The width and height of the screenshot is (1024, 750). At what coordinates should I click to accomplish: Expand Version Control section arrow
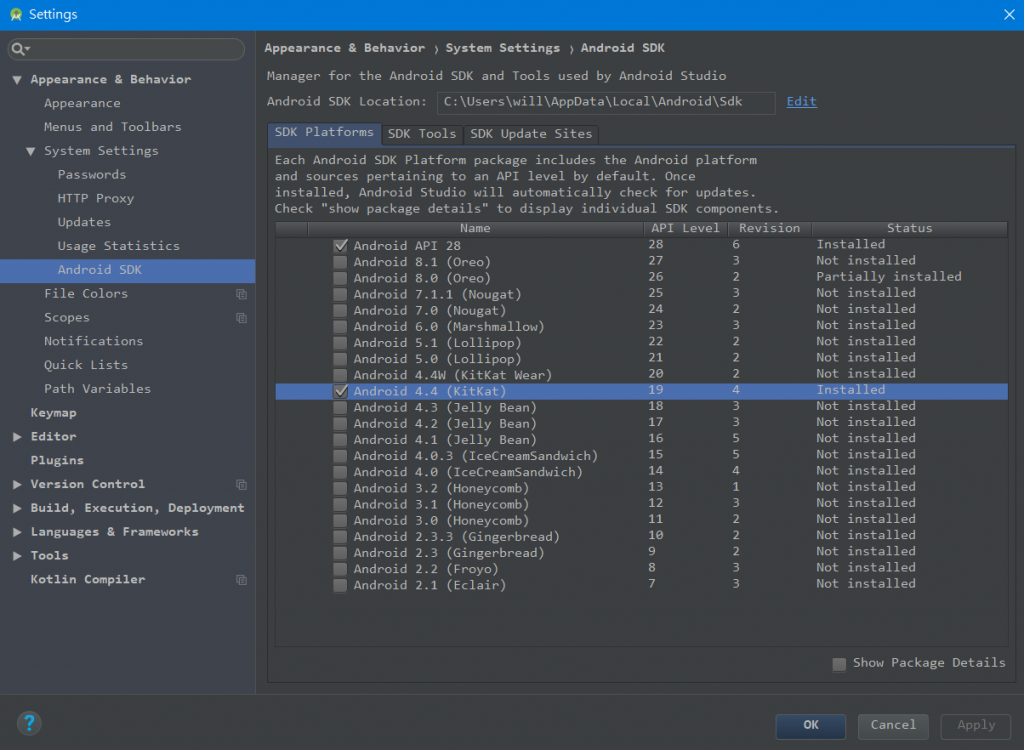(17, 484)
